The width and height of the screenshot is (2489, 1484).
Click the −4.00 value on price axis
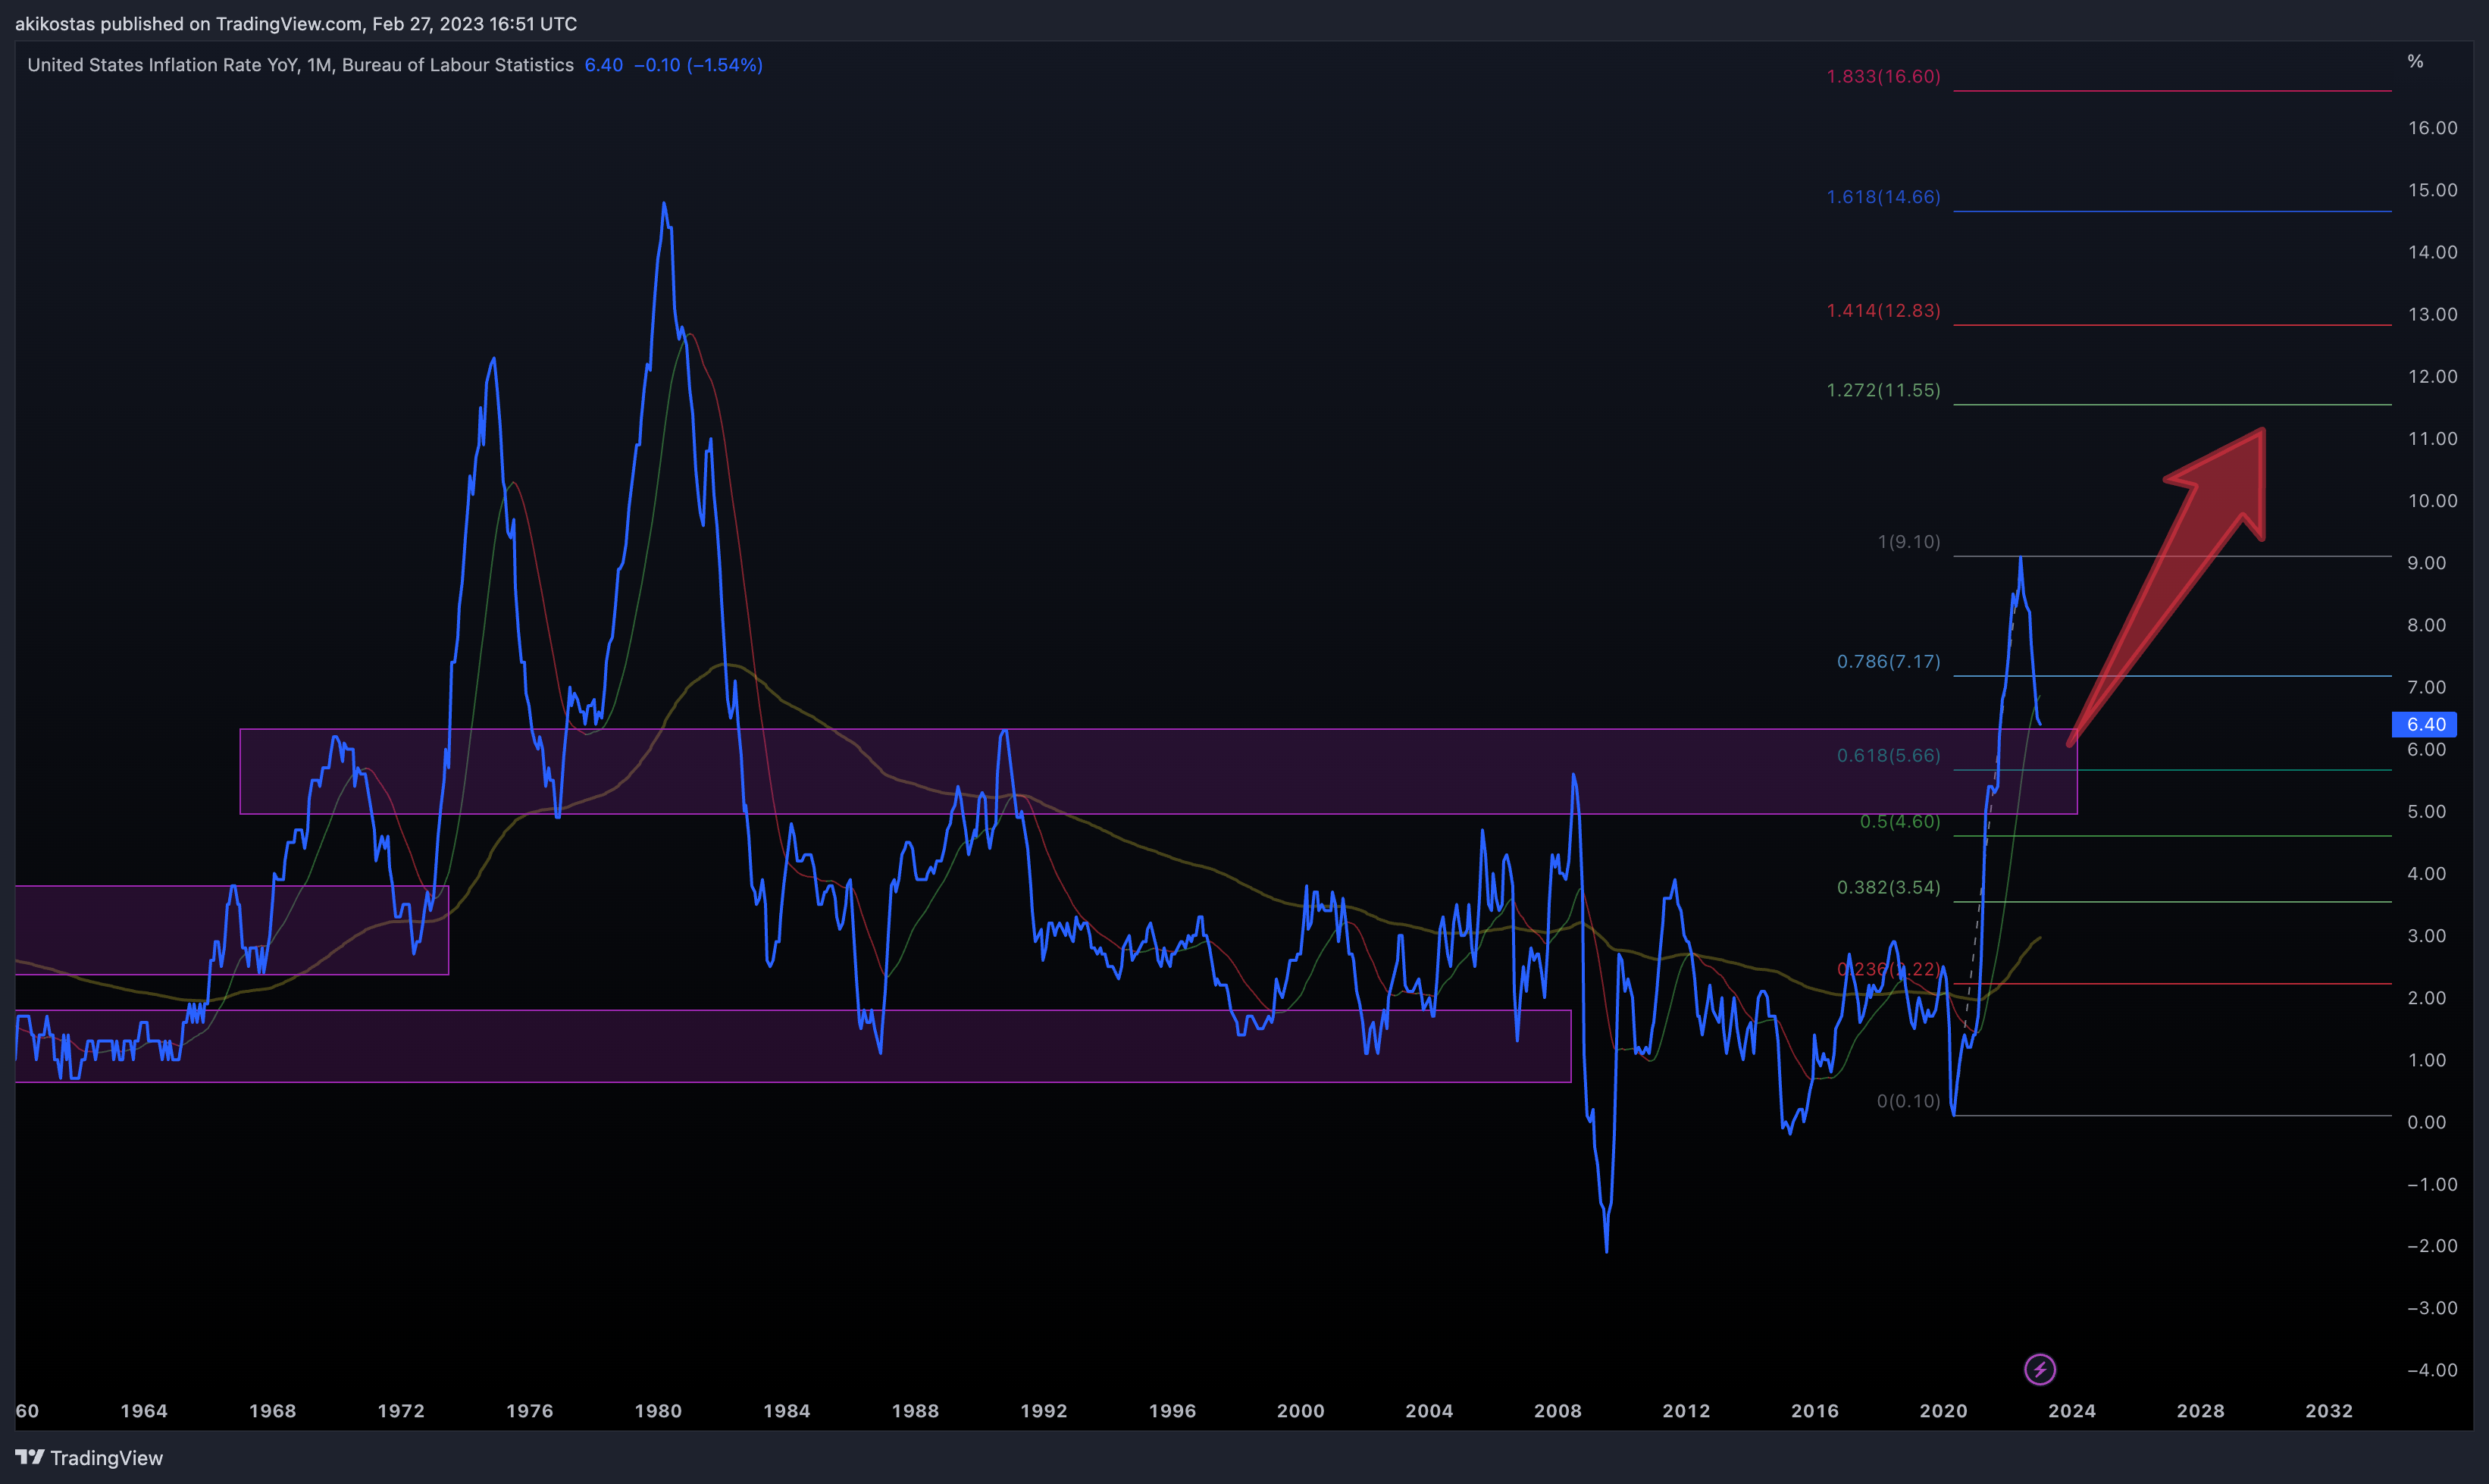[x=2432, y=1370]
